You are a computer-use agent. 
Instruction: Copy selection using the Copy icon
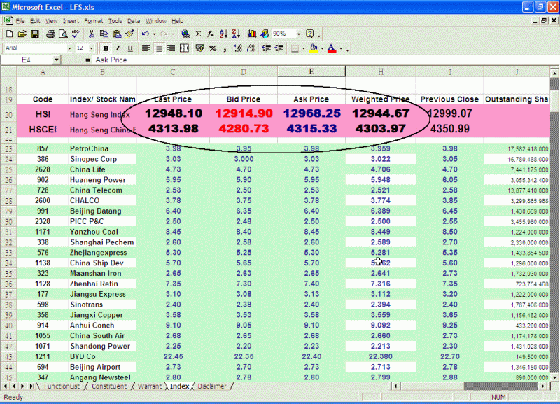pos(104,34)
